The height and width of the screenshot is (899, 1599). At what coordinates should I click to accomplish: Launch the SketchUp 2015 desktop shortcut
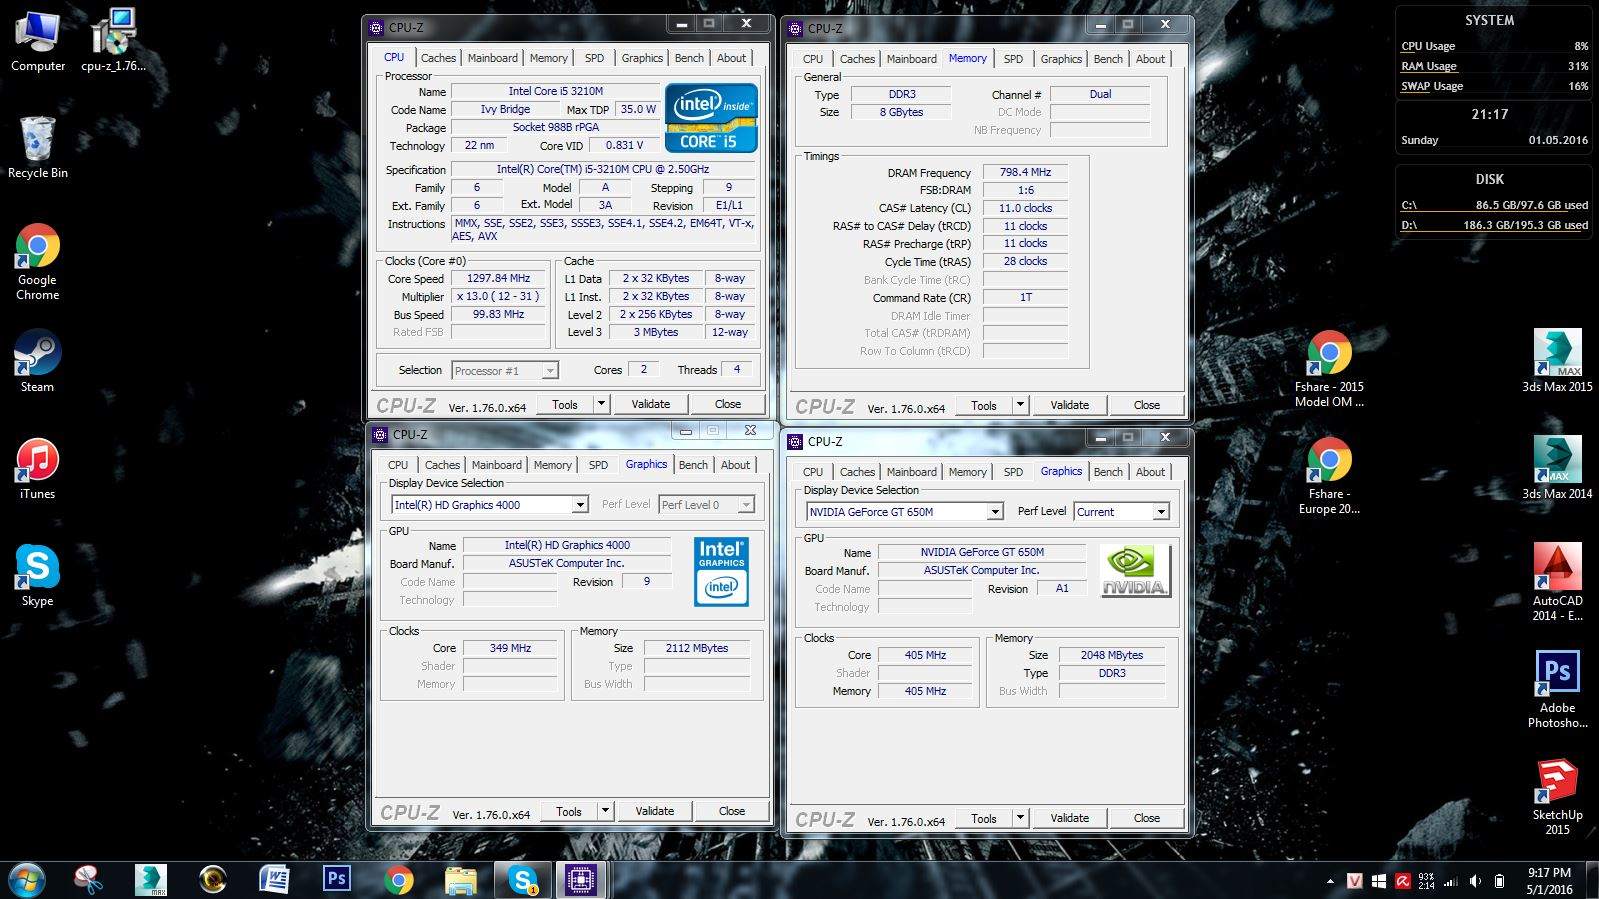(1557, 797)
